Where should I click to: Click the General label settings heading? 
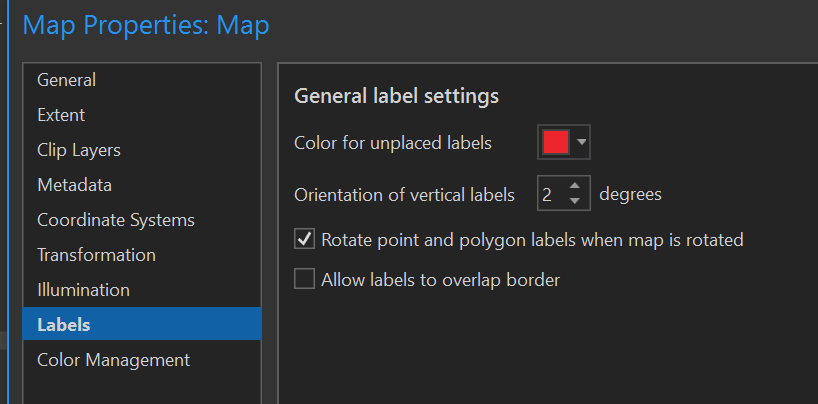tap(396, 97)
